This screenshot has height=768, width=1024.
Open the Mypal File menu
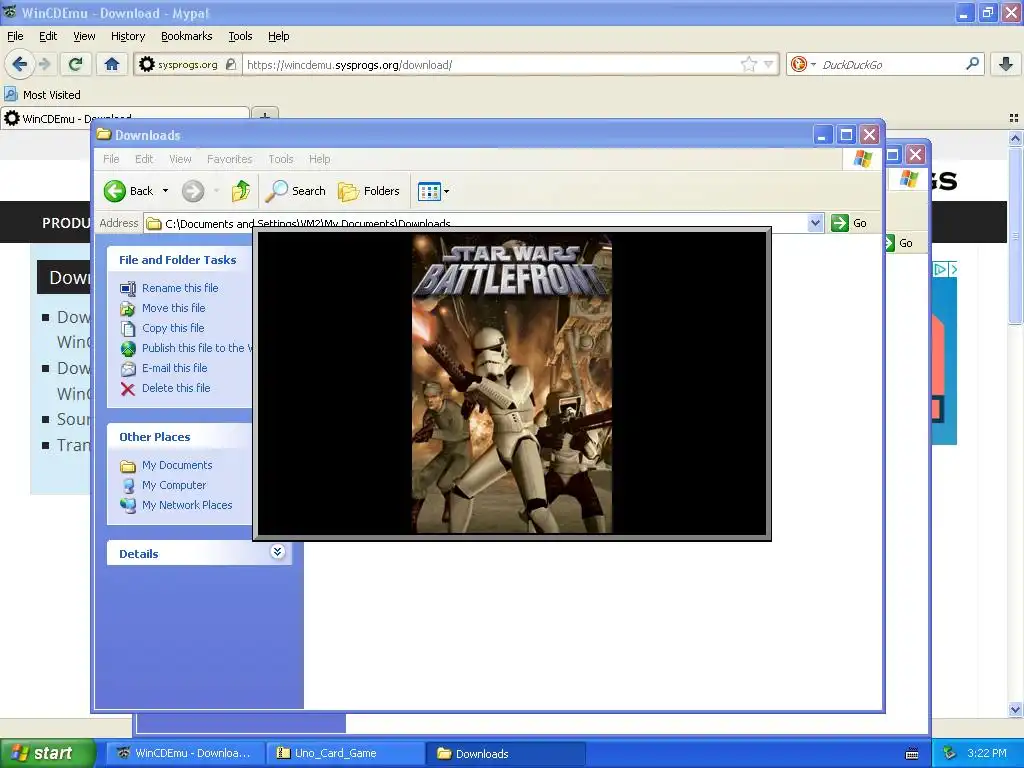click(15, 36)
